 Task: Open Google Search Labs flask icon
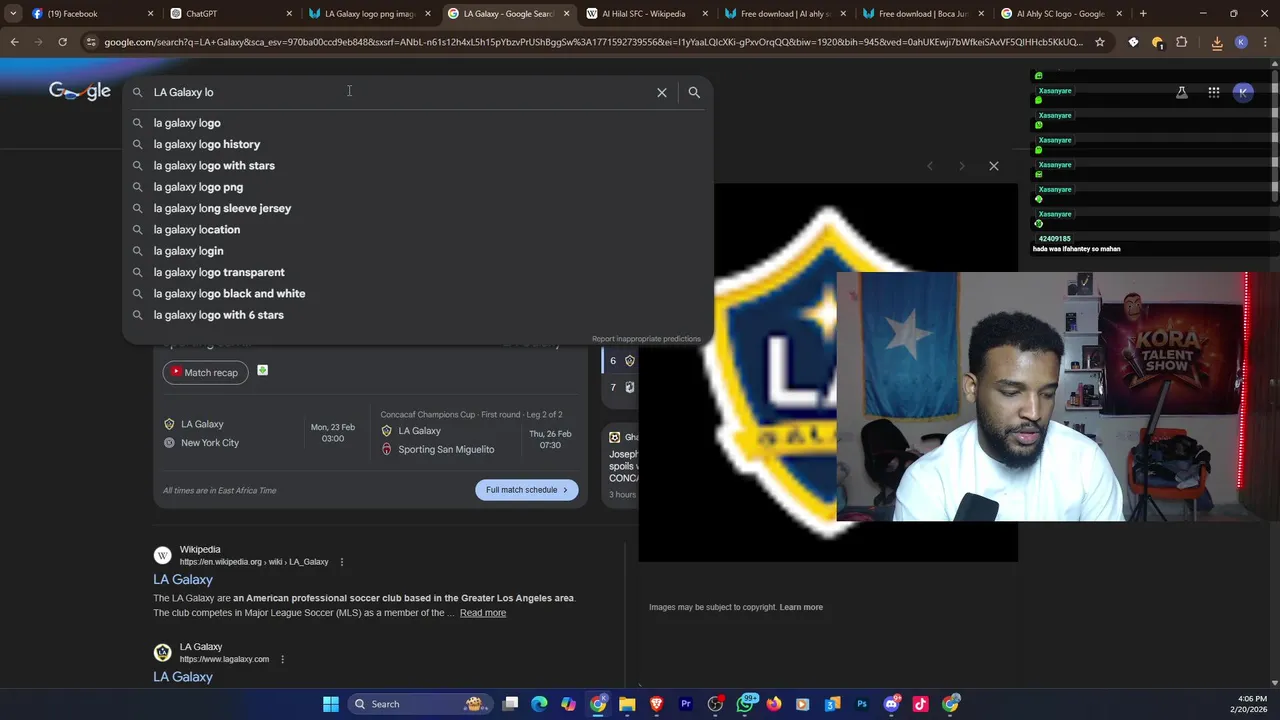(x=1181, y=92)
